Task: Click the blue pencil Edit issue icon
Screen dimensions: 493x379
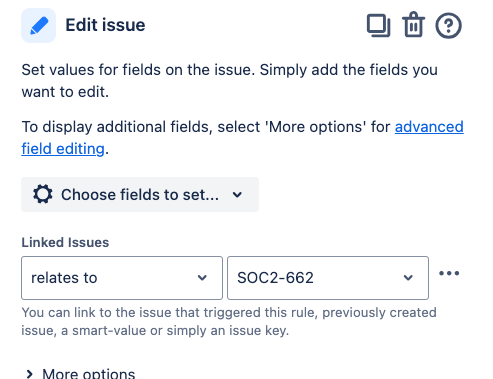Action: click(x=38, y=25)
